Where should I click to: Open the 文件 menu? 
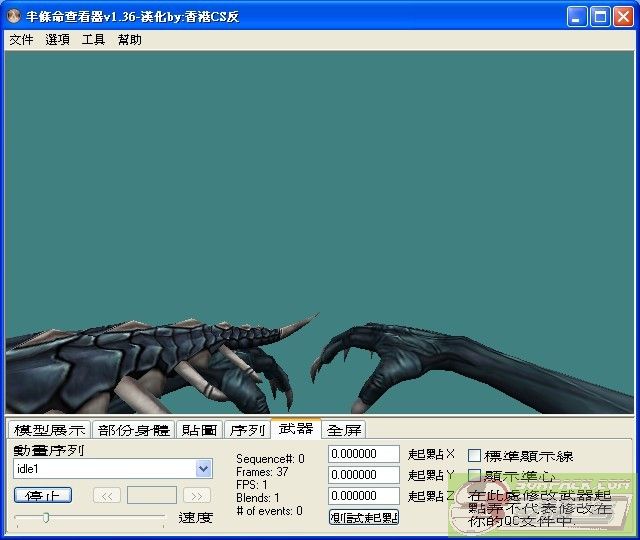(x=21, y=40)
